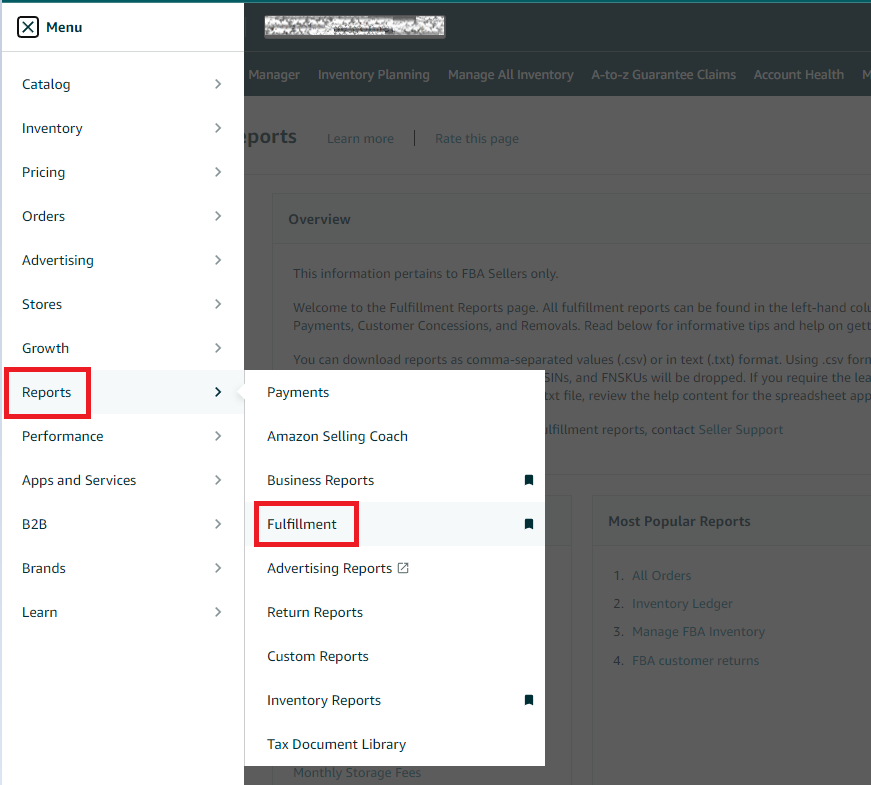Viewport: 871px width, 785px height.
Task: Open Account Health in top bar
Action: (x=799, y=74)
